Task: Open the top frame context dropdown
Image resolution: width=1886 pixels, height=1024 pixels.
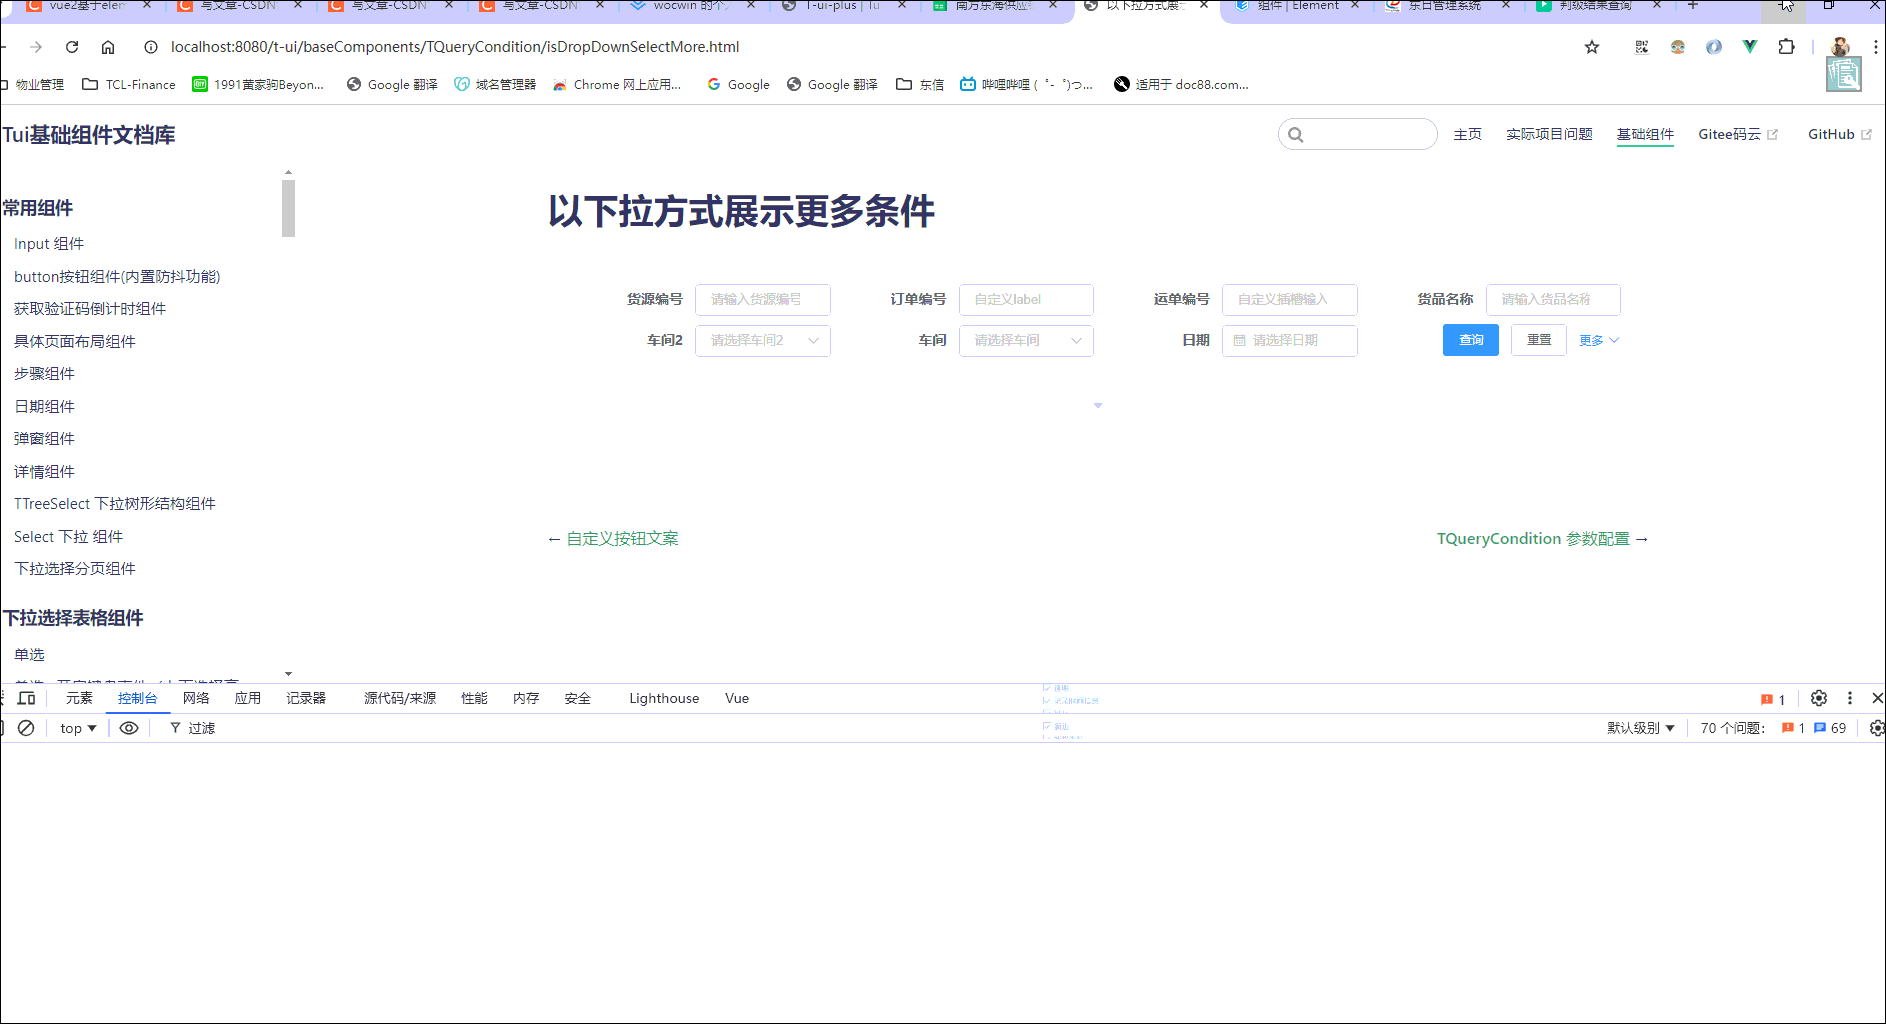Action: (x=75, y=728)
